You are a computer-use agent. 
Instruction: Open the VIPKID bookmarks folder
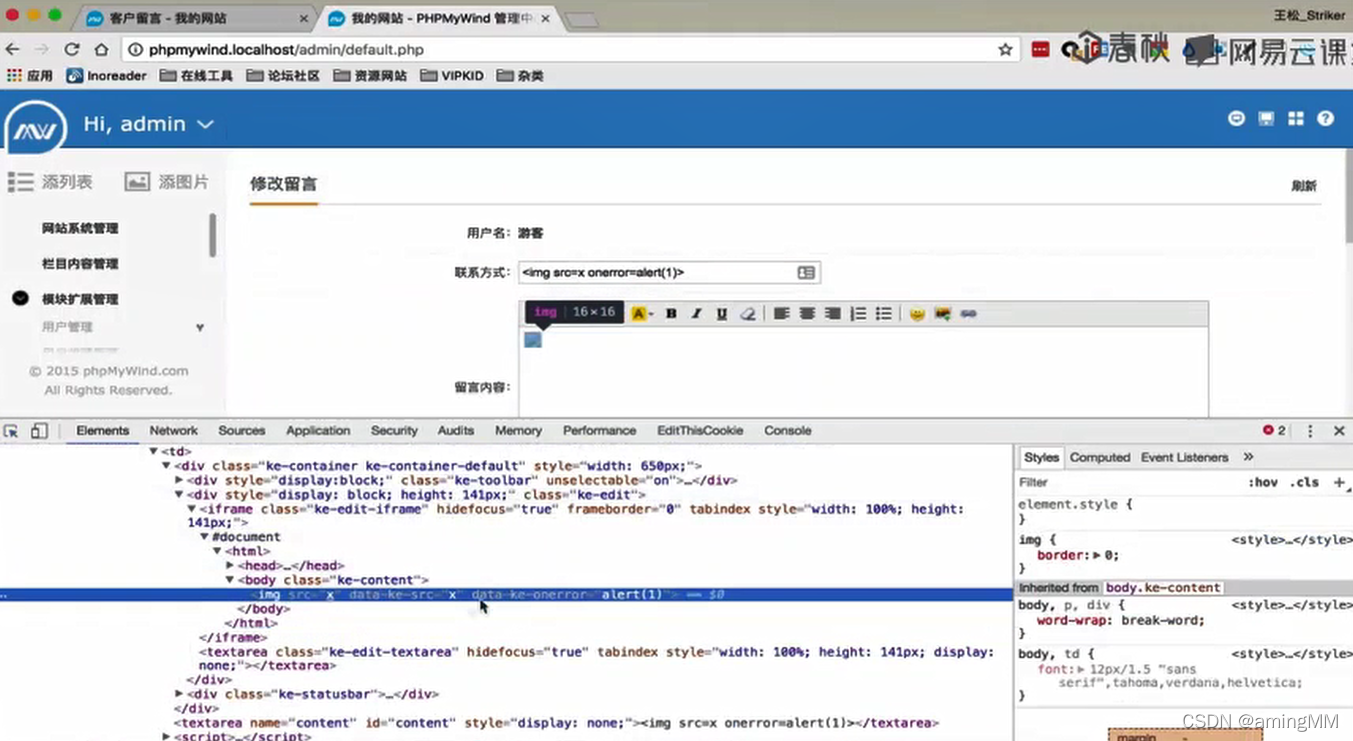[452, 75]
